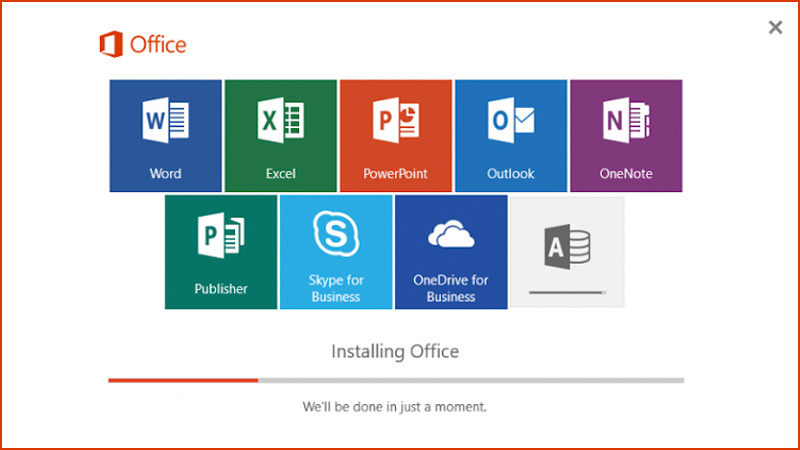The width and height of the screenshot is (800, 450).
Task: Click 'We'll be done in just a moment.' text
Action: pyautogui.click(x=394, y=407)
